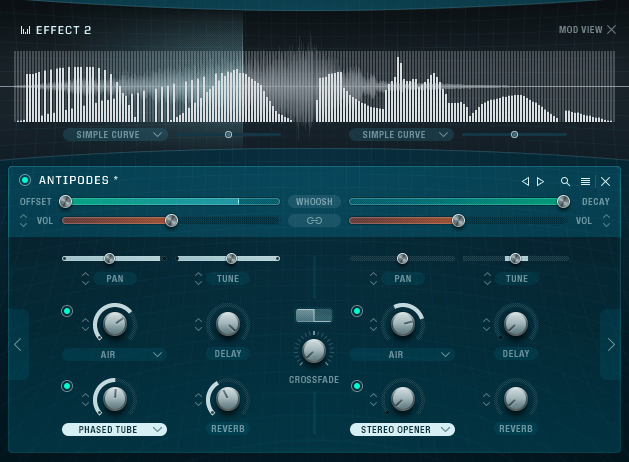Open the preset list menu icon
This screenshot has height=462, width=629.
(x=585, y=181)
